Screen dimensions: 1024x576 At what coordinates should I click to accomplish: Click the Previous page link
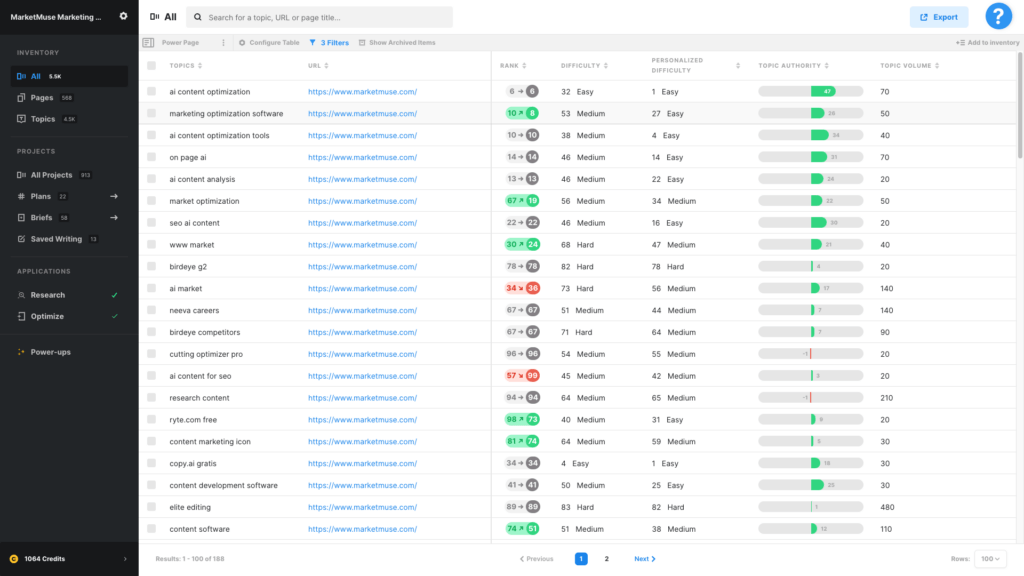coord(537,559)
